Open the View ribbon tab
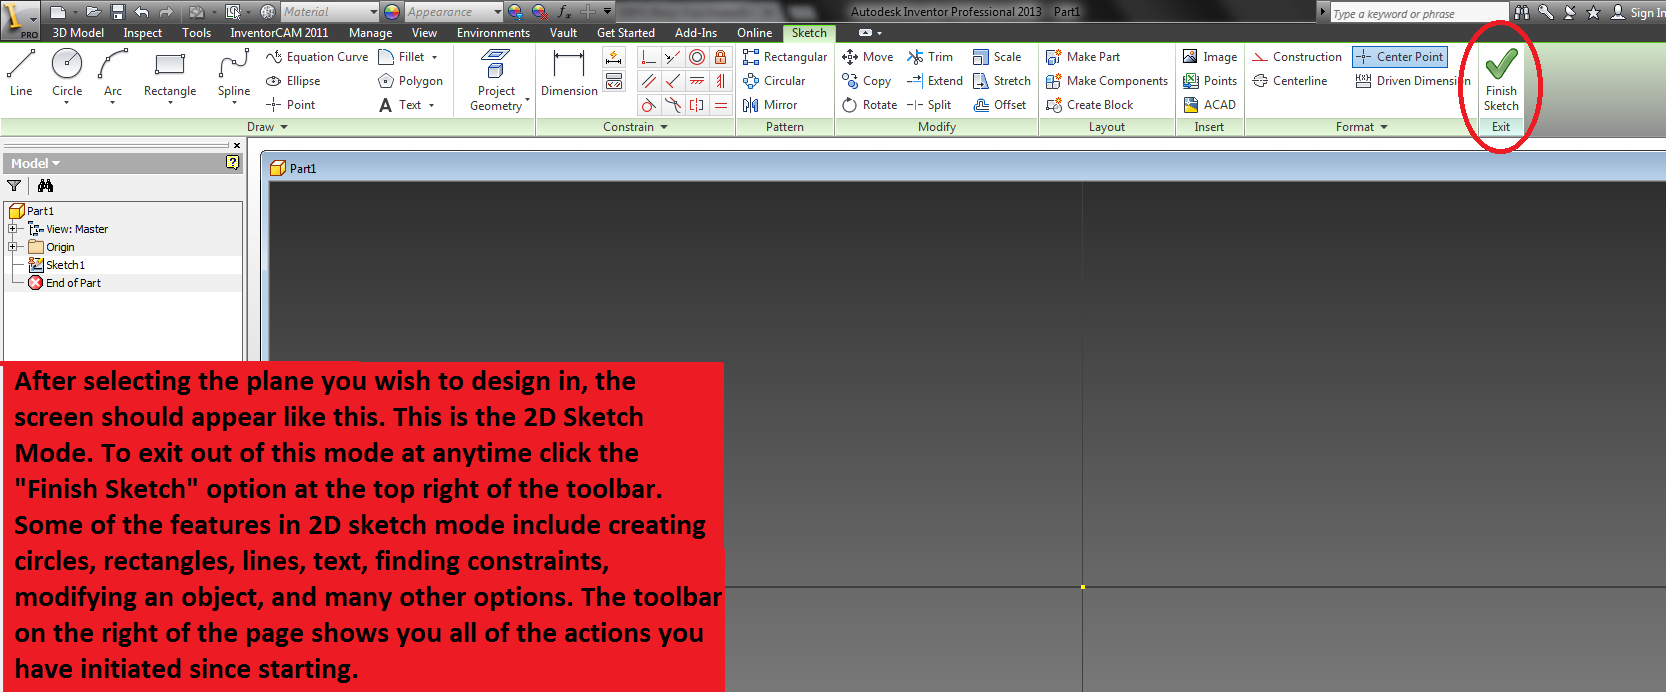1666x692 pixels. click(x=424, y=33)
